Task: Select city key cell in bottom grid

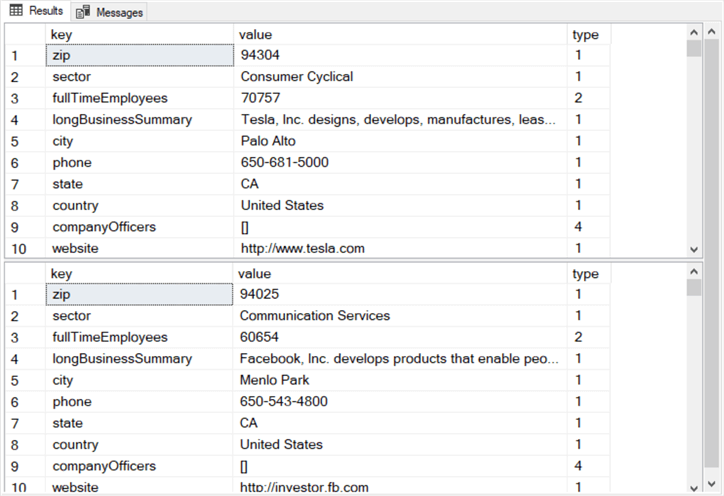Action: pos(139,380)
